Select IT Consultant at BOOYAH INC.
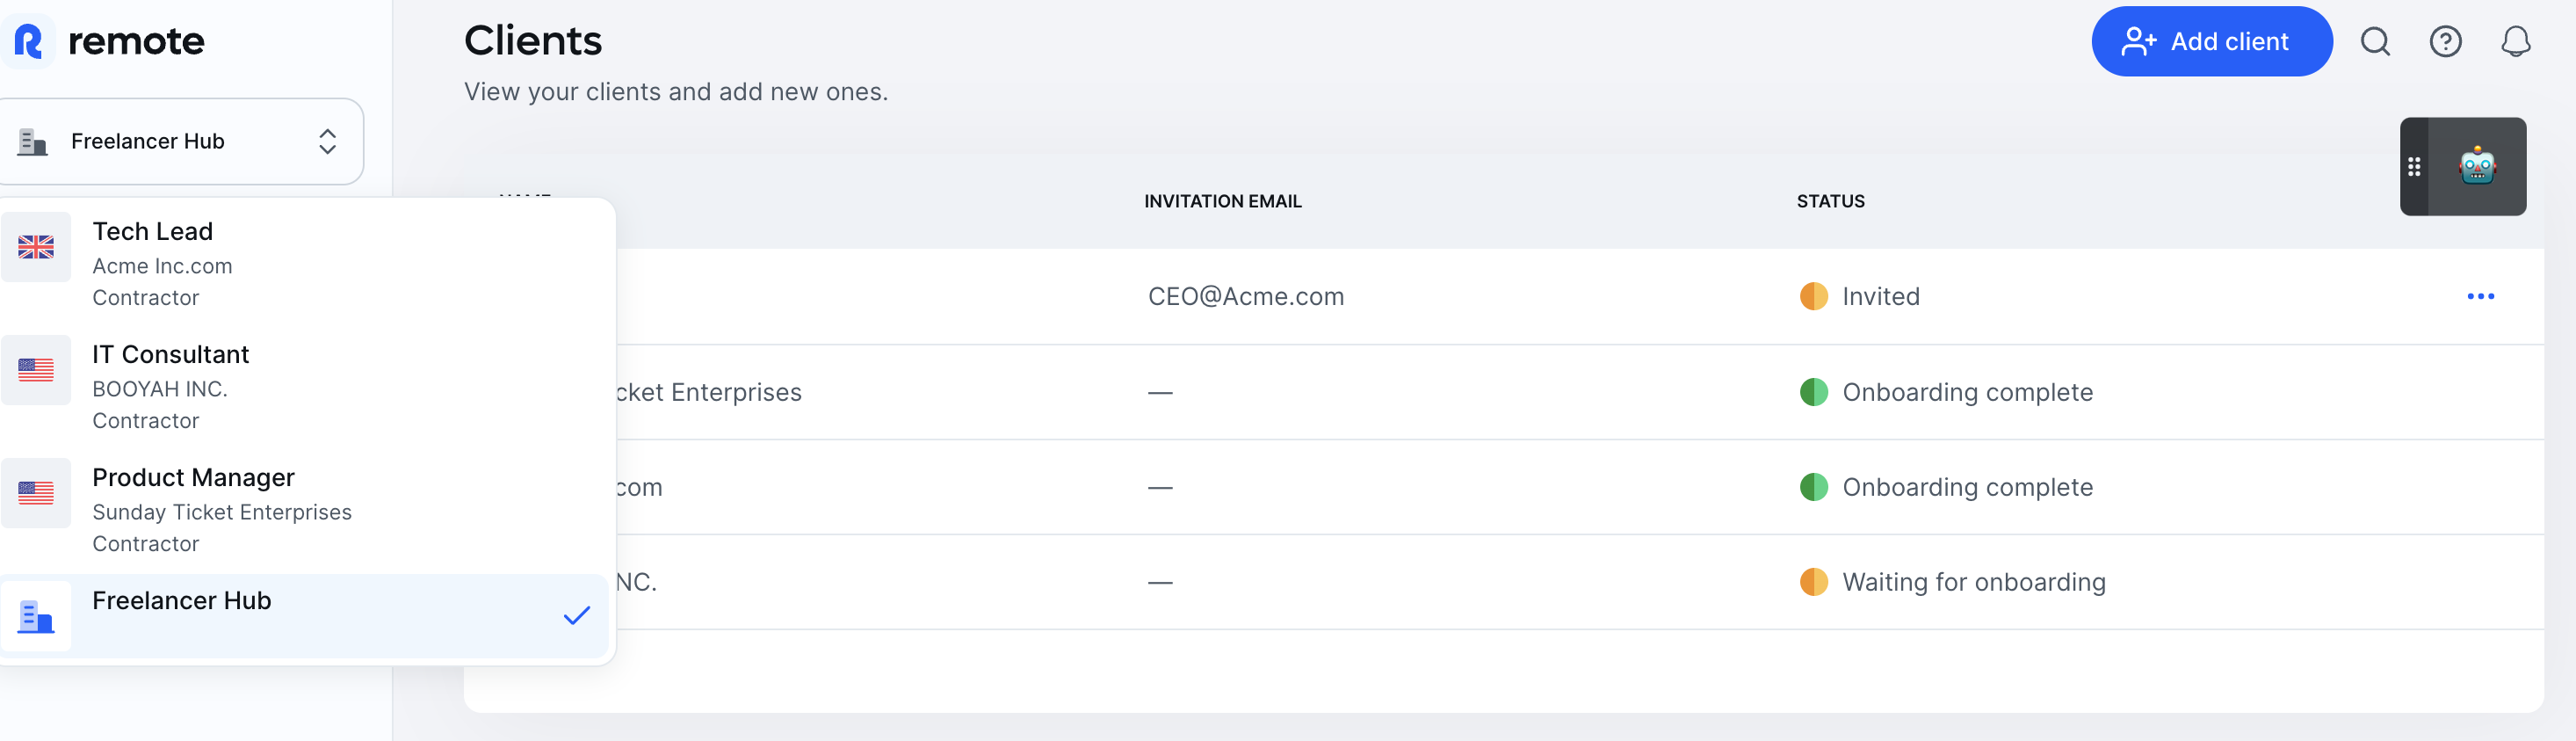 click(304, 386)
